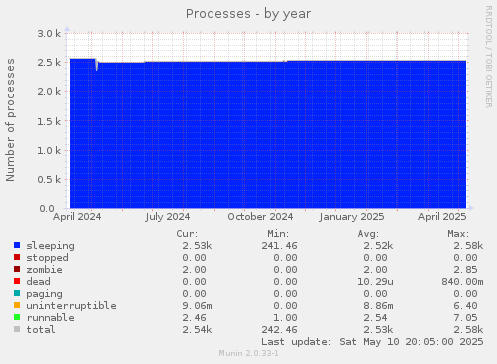Click the "zombie" legend label
The width and height of the screenshot is (497, 364).
(x=44, y=270)
